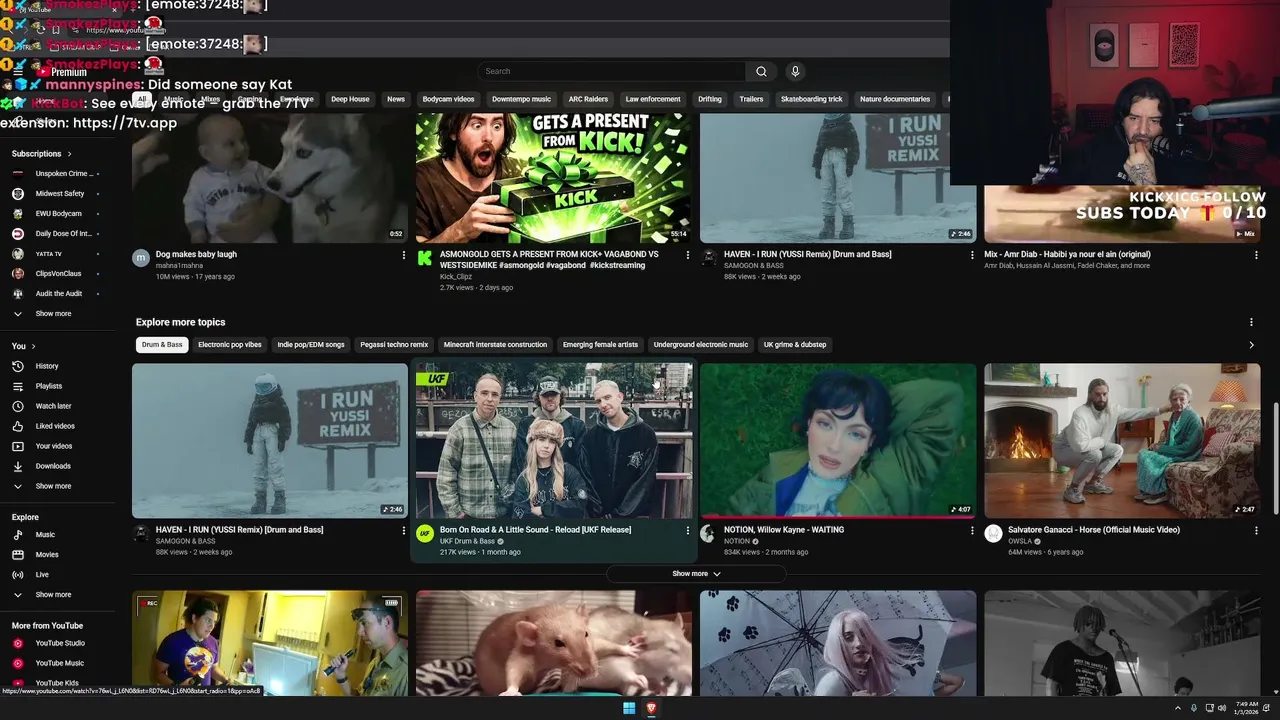The image size is (1280, 720).
Task: Click the Windows Start button
Action: coord(629,708)
